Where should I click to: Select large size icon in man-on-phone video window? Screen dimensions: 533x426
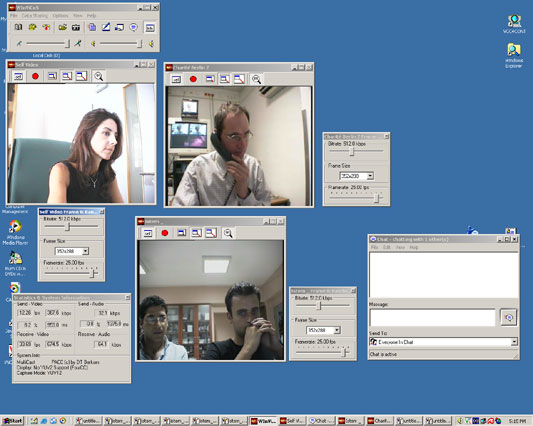click(x=239, y=79)
